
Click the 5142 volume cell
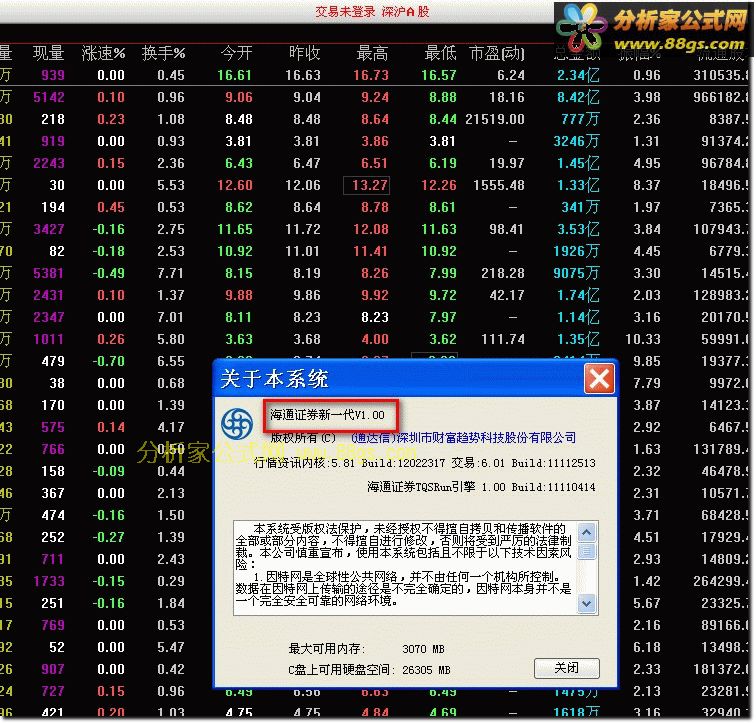49,97
